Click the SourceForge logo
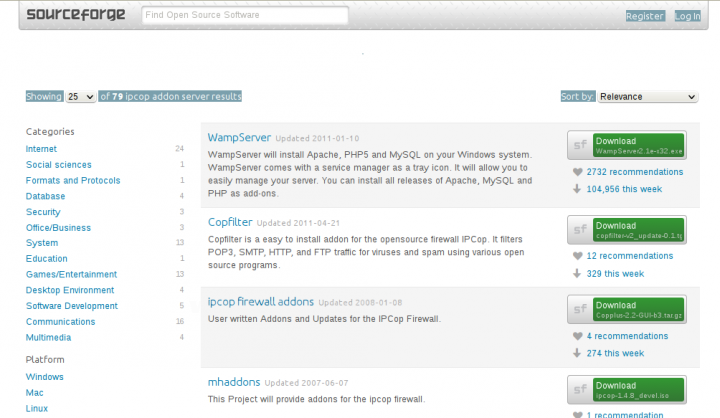 (78, 15)
